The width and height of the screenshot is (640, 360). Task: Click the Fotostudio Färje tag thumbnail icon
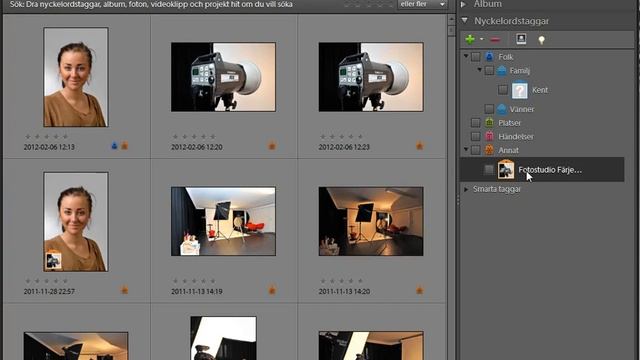click(506, 169)
